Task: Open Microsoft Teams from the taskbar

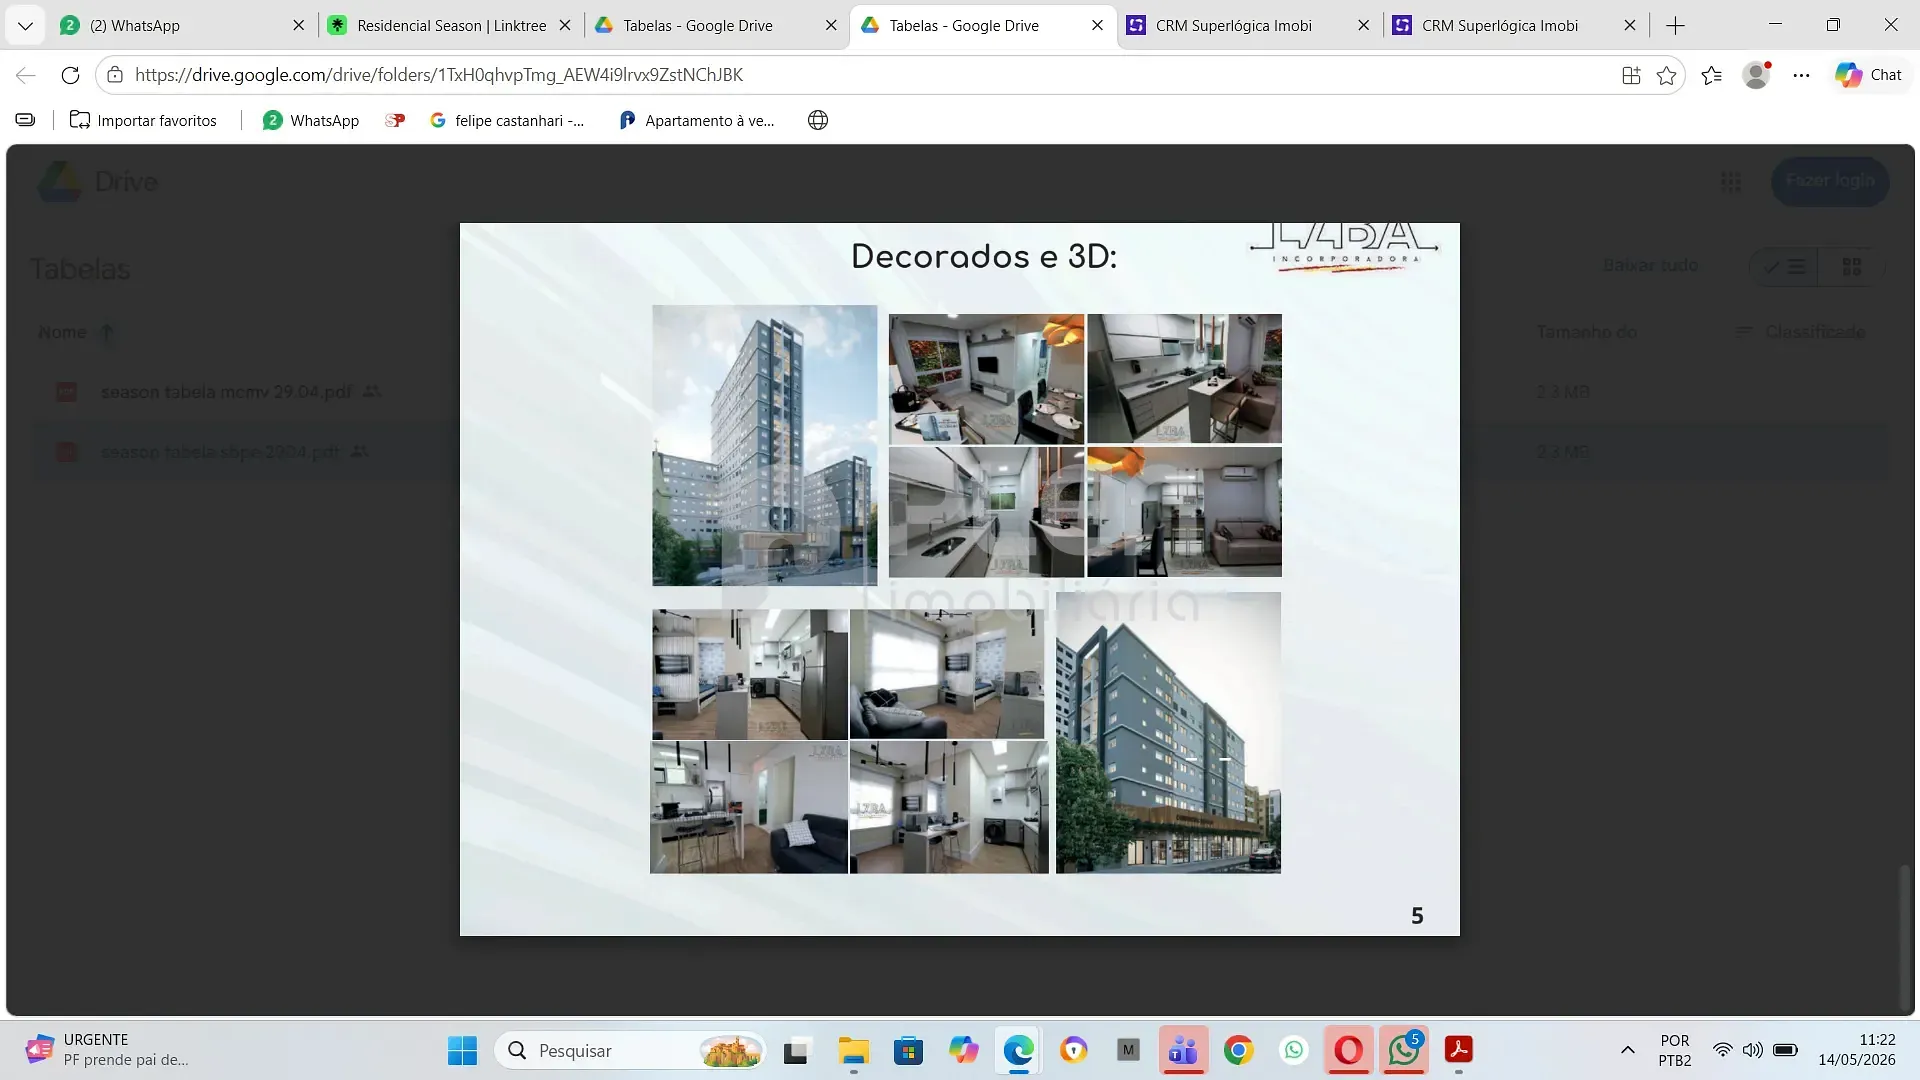Action: pos(1184,1051)
